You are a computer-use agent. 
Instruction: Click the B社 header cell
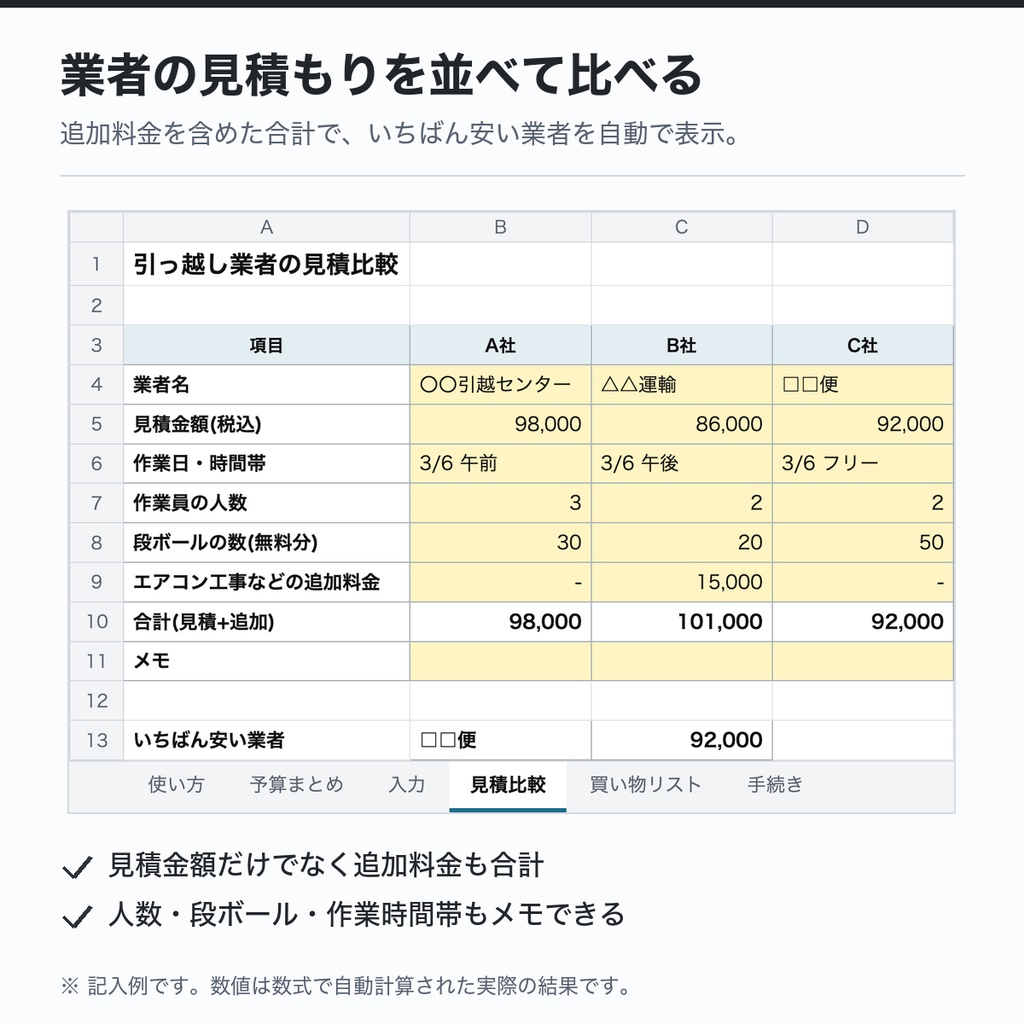[681, 345]
